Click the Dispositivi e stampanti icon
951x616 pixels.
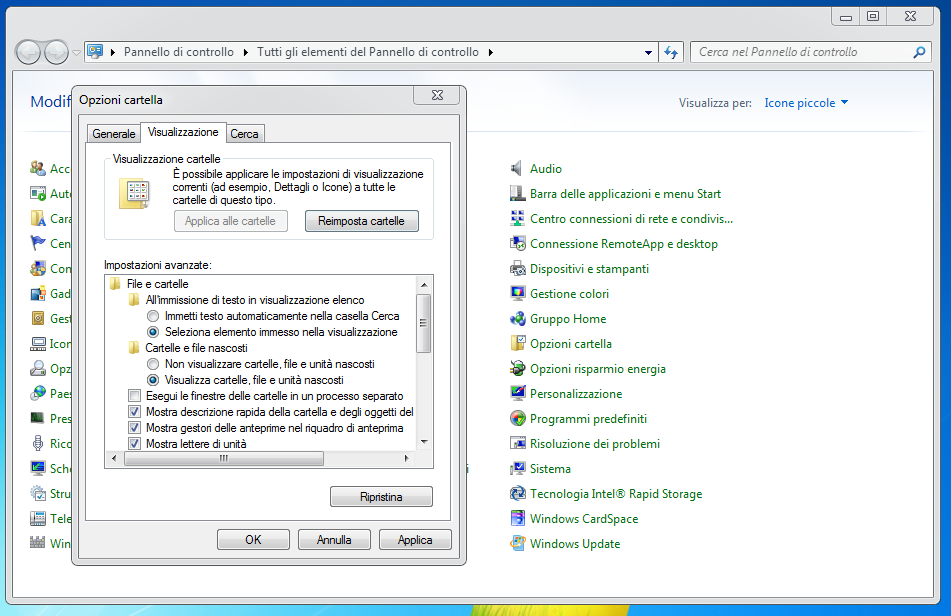[517, 269]
